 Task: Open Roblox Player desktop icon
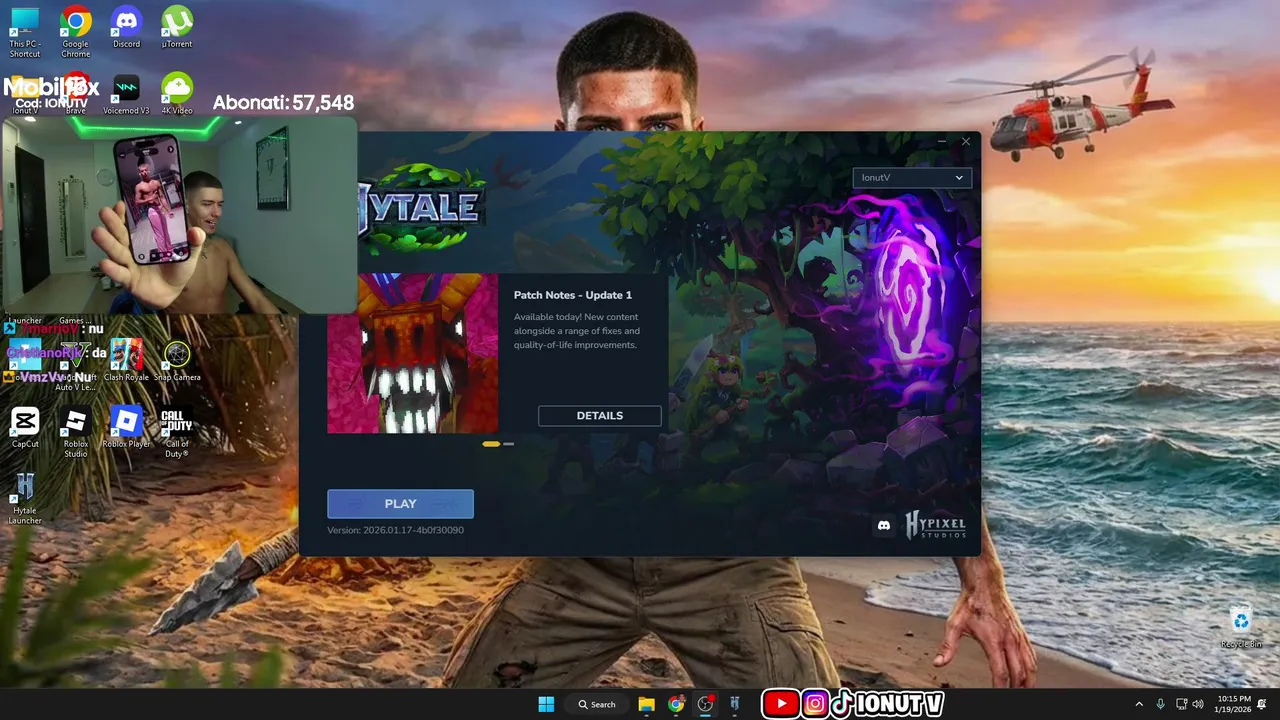(x=126, y=428)
